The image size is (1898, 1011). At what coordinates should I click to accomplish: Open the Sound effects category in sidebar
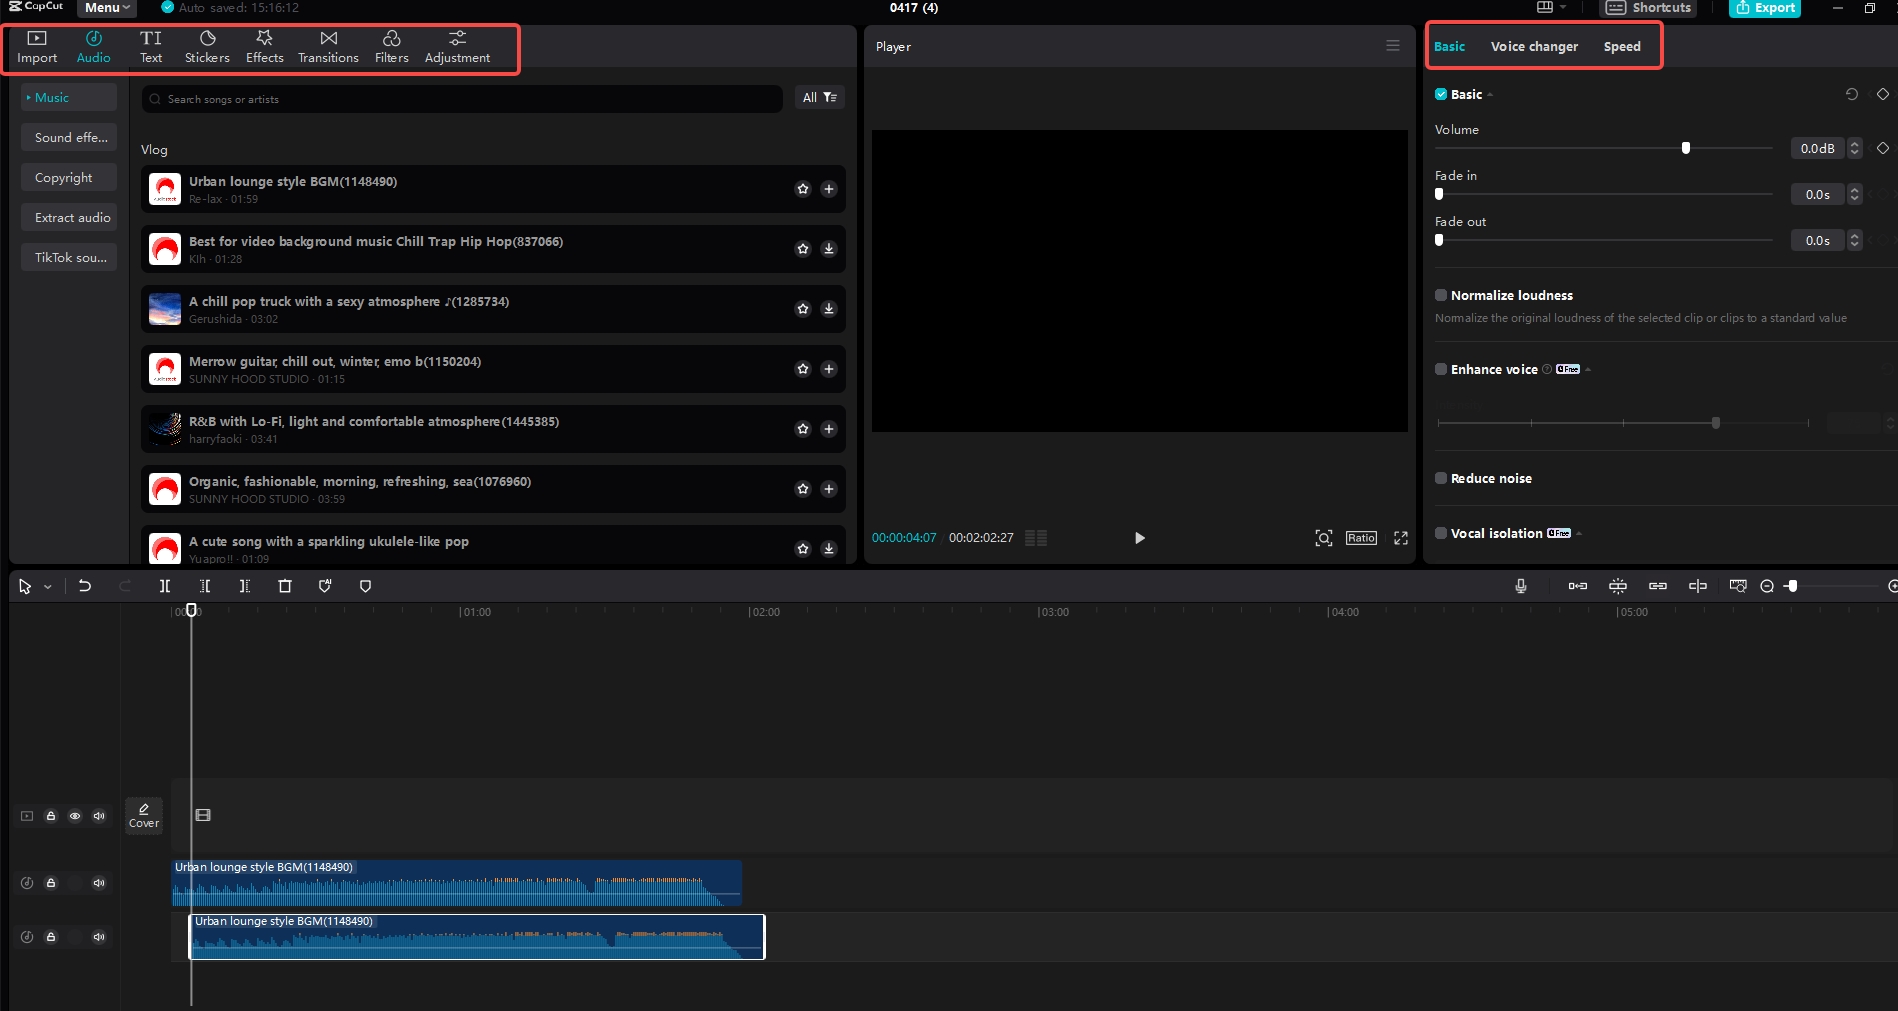point(69,137)
